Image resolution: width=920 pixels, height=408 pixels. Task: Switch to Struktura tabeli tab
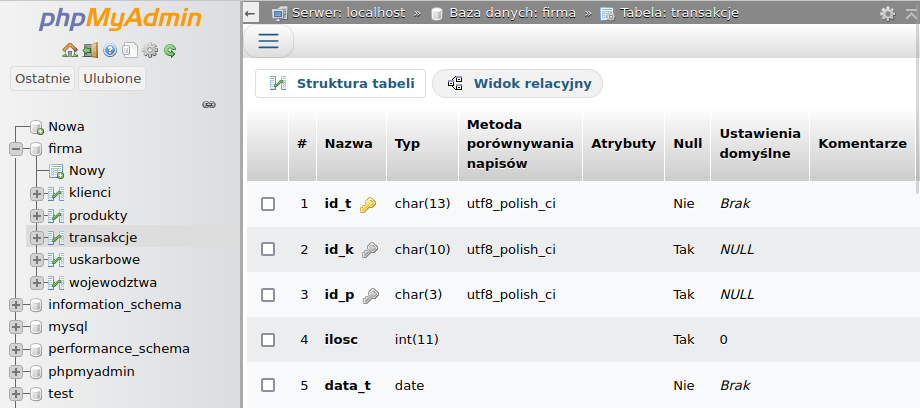(x=340, y=83)
